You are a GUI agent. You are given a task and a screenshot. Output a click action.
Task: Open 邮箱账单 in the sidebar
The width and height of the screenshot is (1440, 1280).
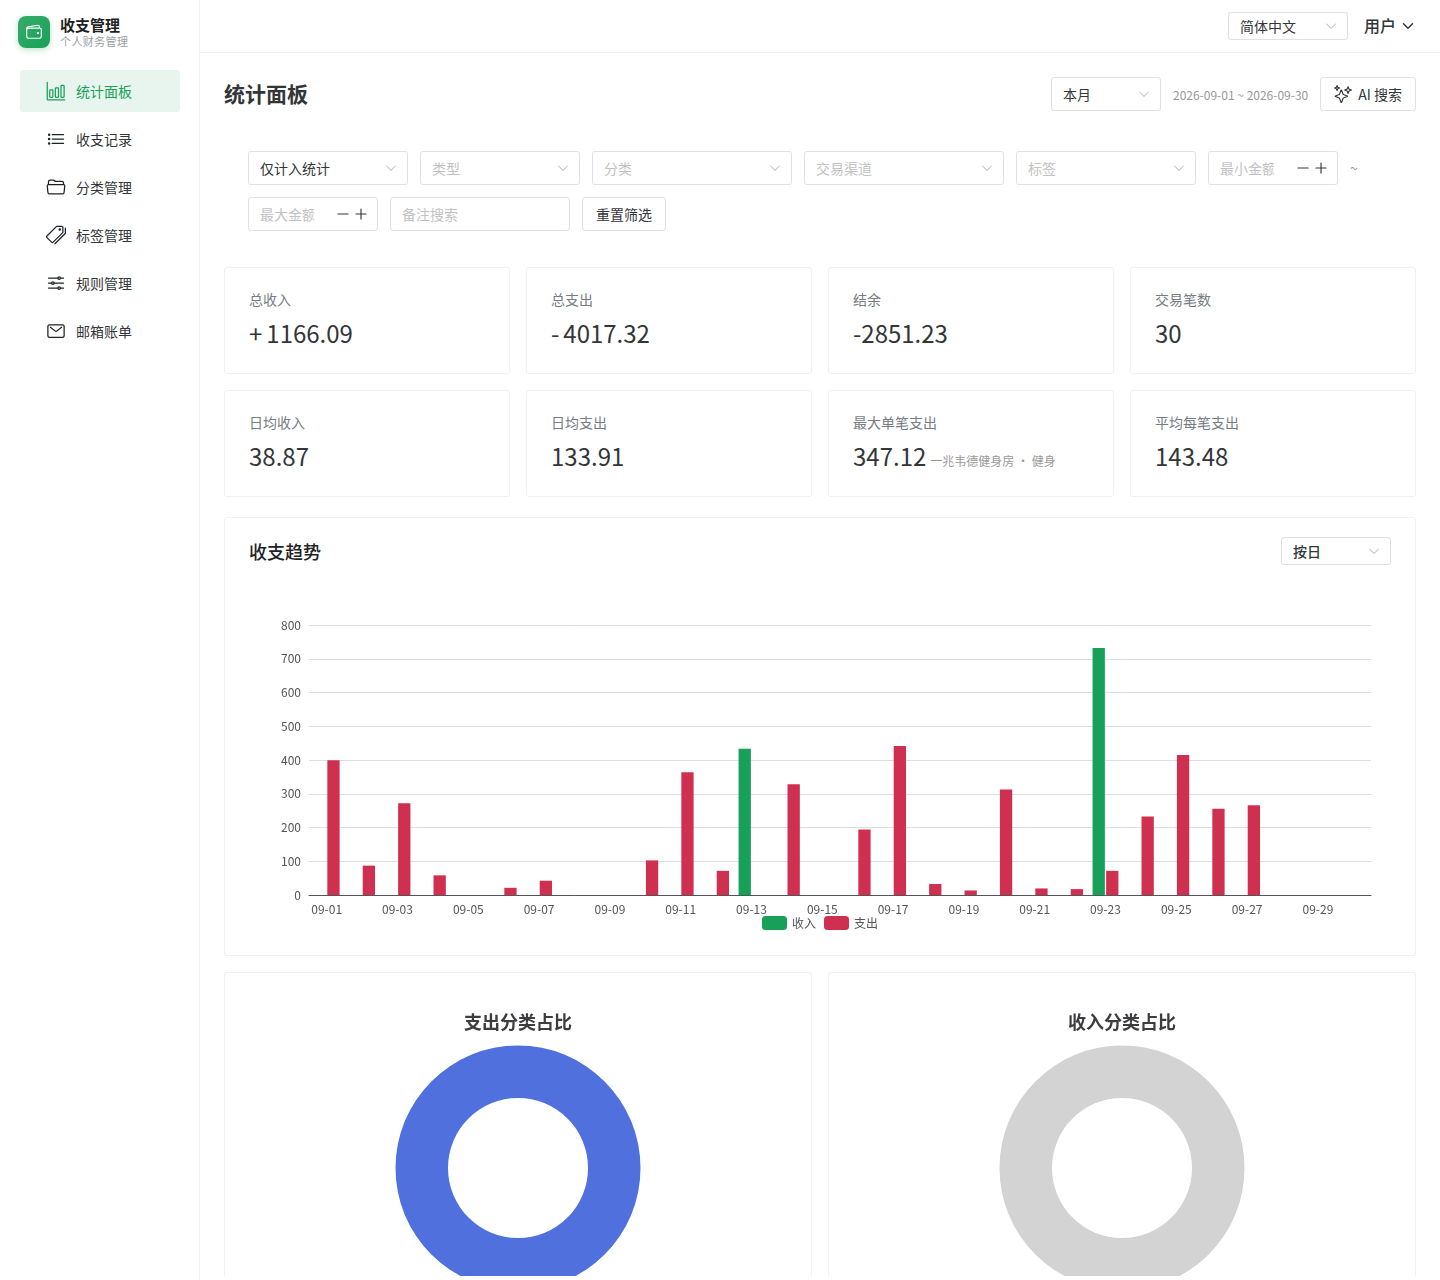pos(100,332)
